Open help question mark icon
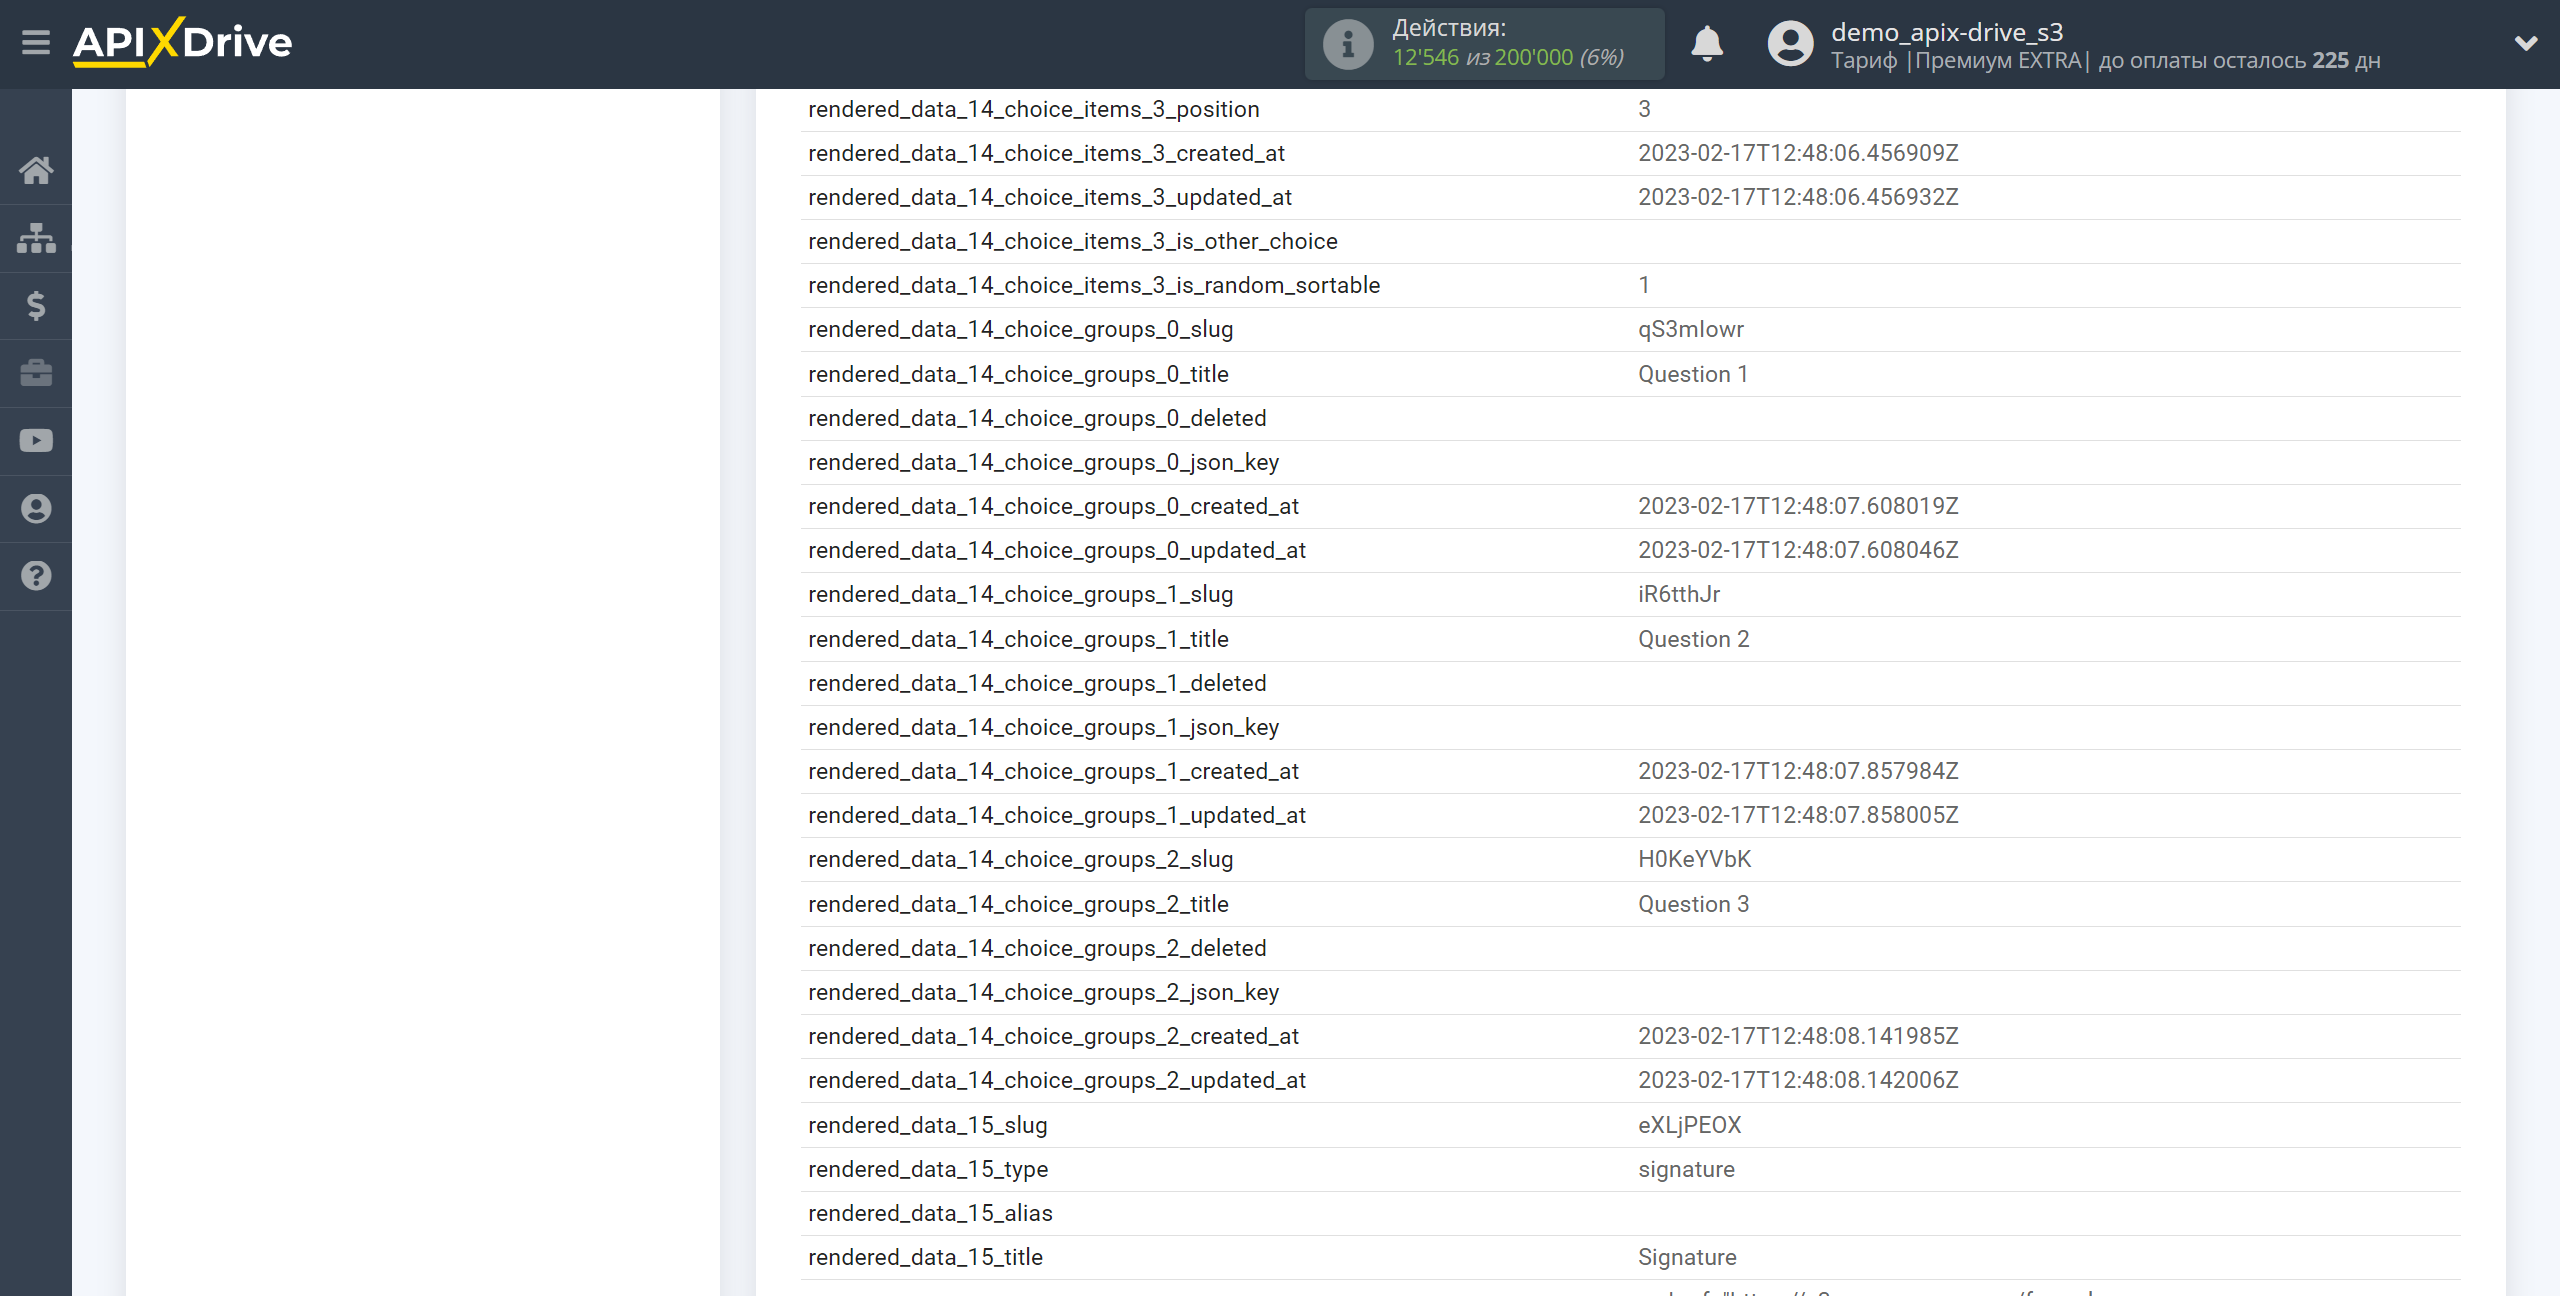Viewport: 2560px width, 1296px height. [36, 576]
